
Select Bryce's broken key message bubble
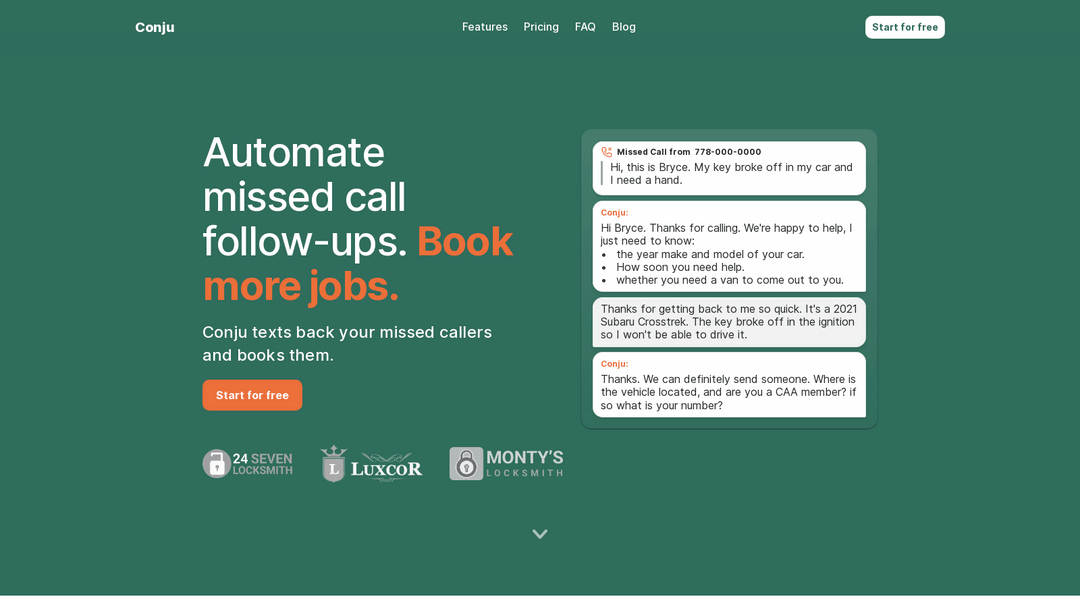coord(731,174)
